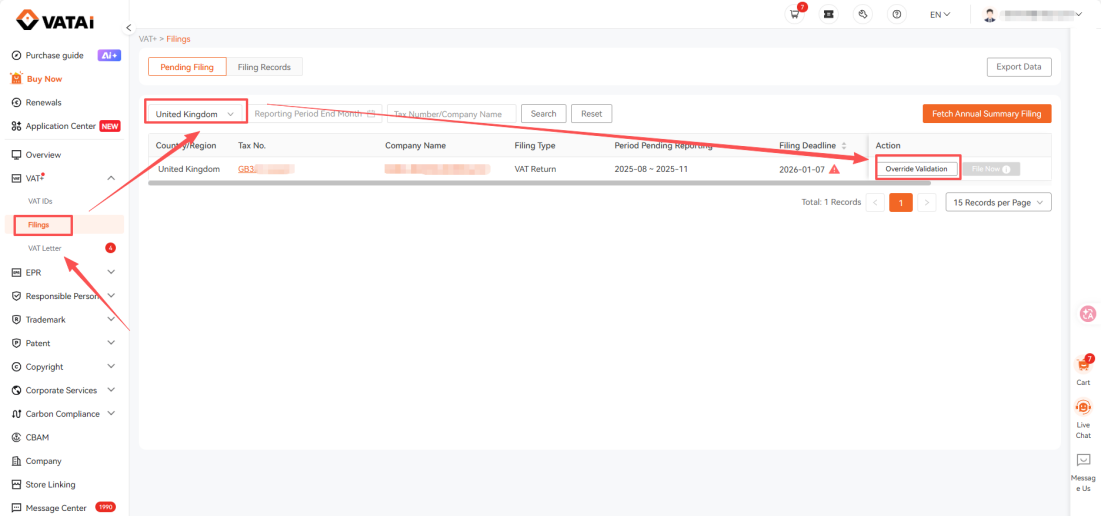This screenshot has width=1101, height=516.
Task: Go to previous page arrow in pagination
Action: click(876, 202)
